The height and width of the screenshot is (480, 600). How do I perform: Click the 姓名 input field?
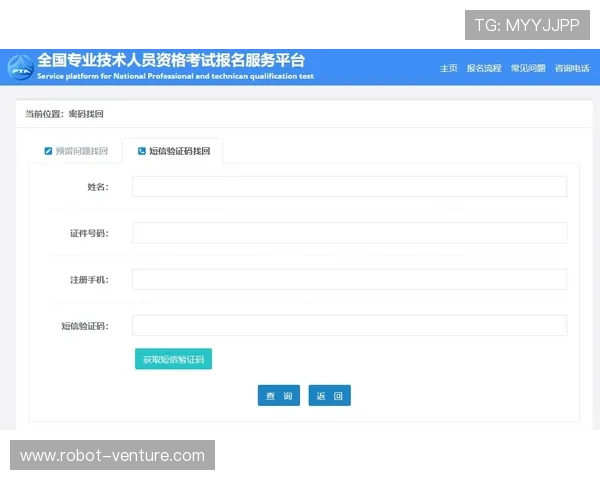click(349, 186)
